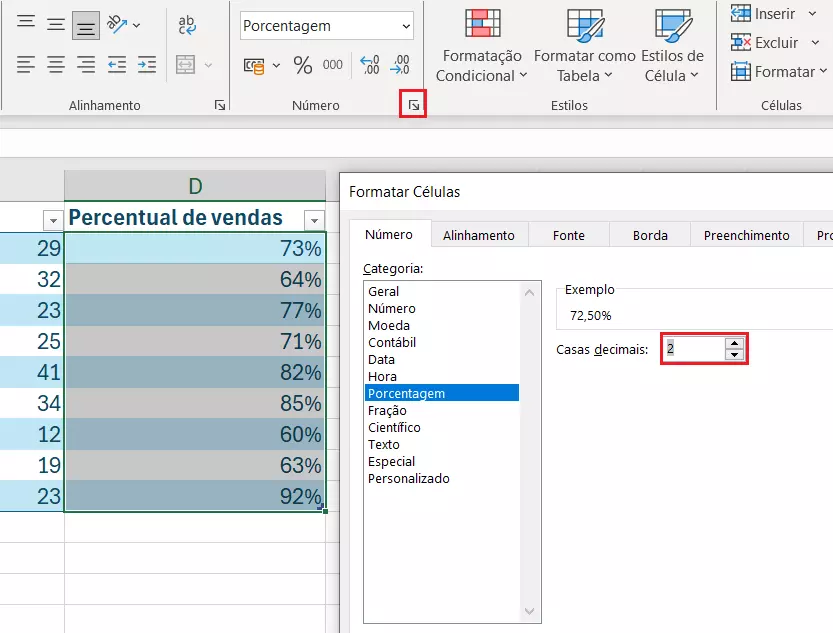
Task: Click the Increase Decimal icon
Action: (369, 66)
